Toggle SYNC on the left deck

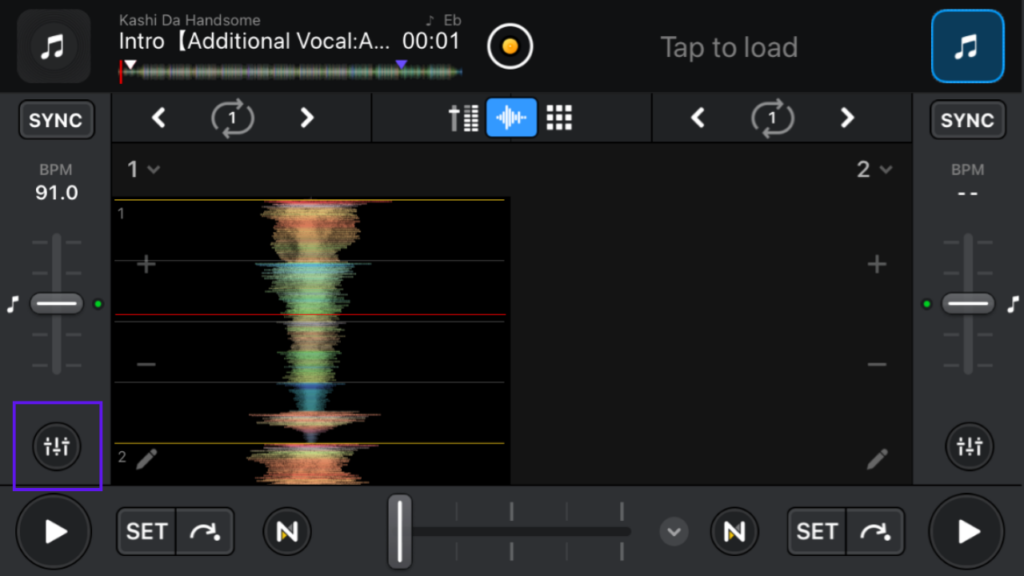[x=56, y=120]
